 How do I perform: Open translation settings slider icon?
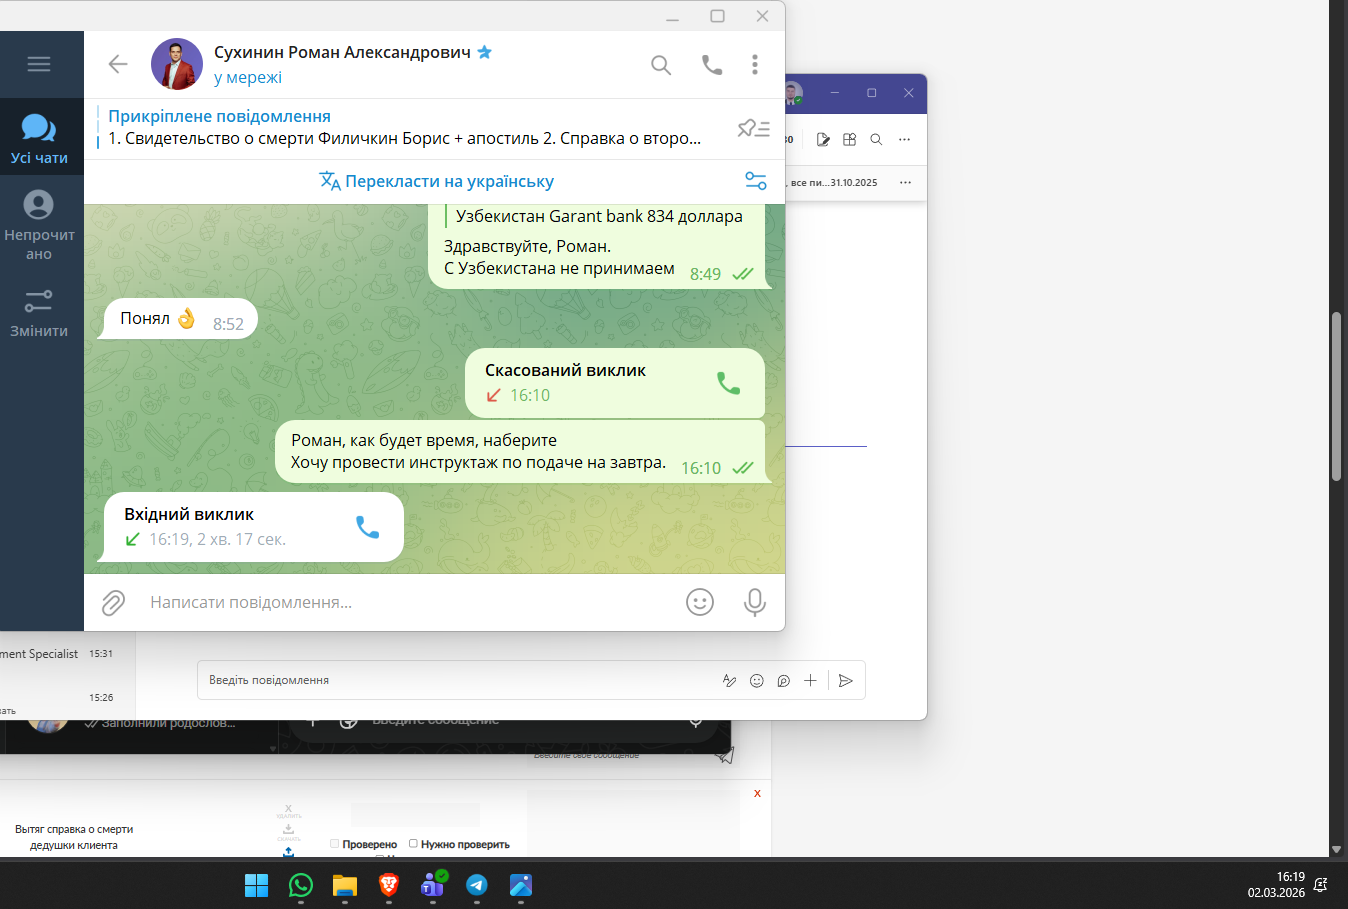[756, 181]
